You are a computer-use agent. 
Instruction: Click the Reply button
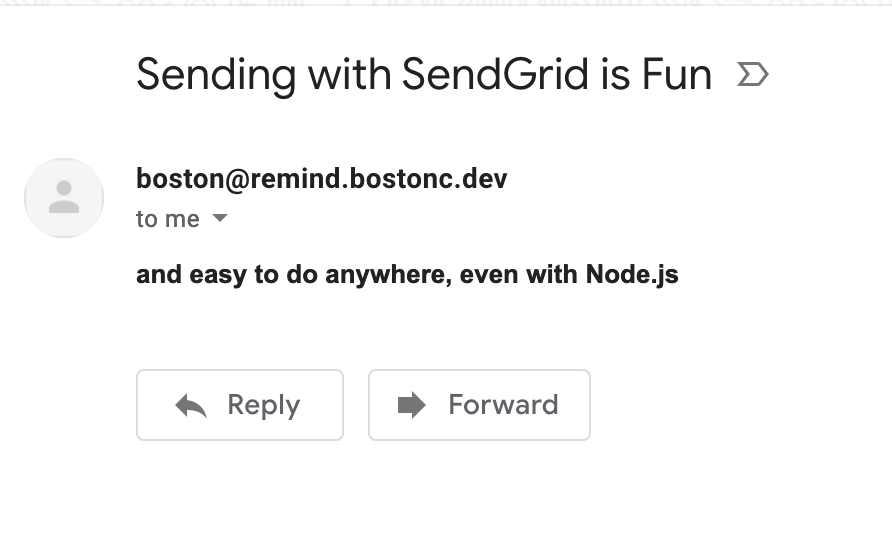click(239, 405)
